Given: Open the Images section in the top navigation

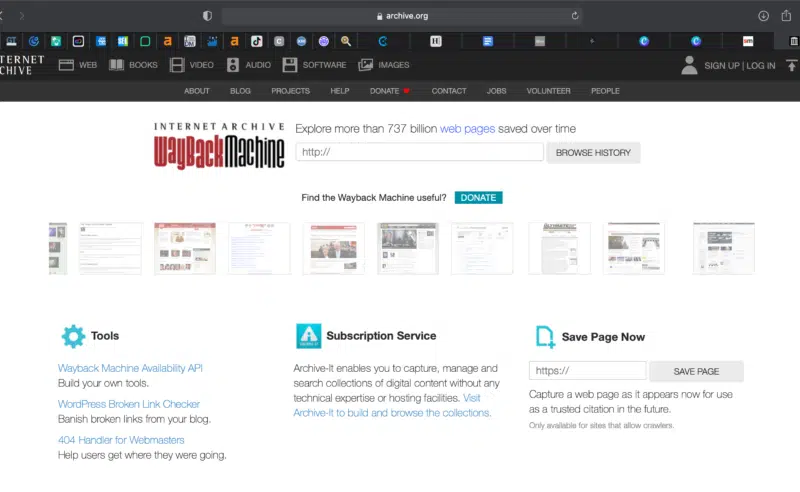Looking at the screenshot, I should [384, 65].
